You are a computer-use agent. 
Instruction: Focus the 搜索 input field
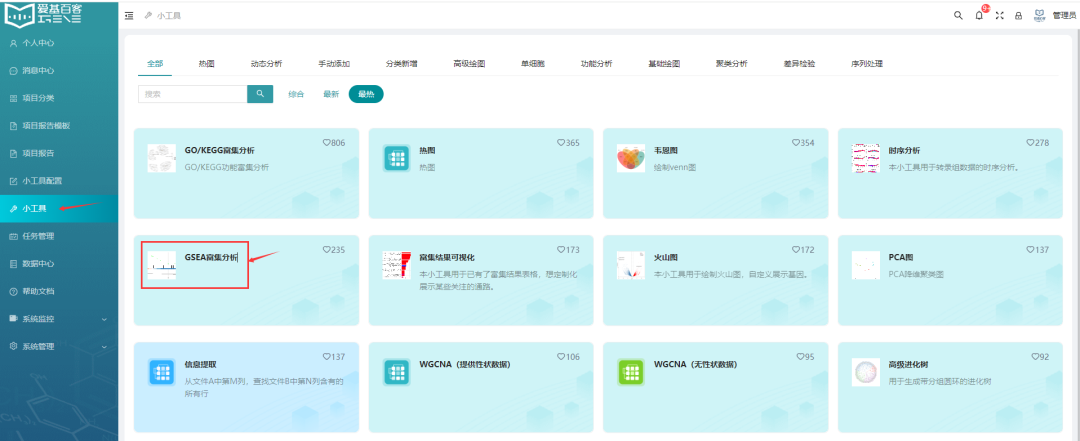193,94
